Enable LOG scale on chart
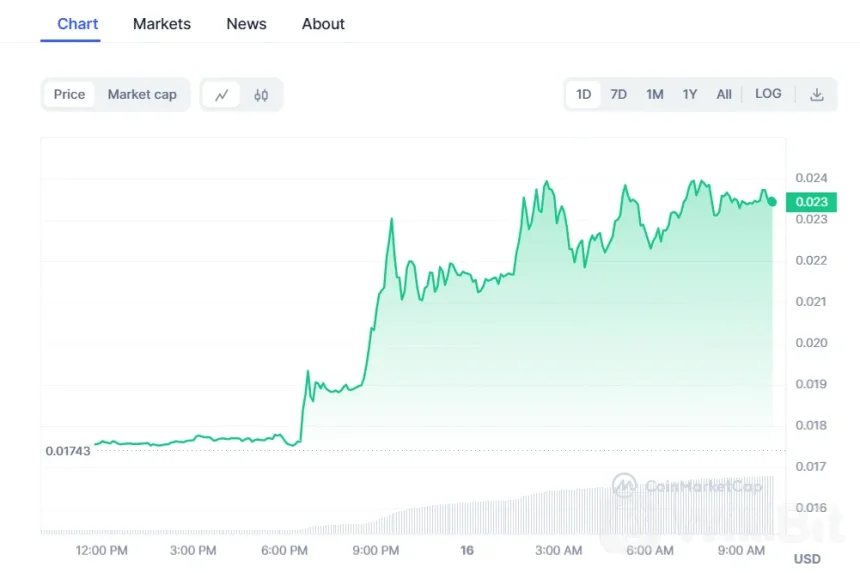Screen dimensions: 860x573 pos(768,94)
